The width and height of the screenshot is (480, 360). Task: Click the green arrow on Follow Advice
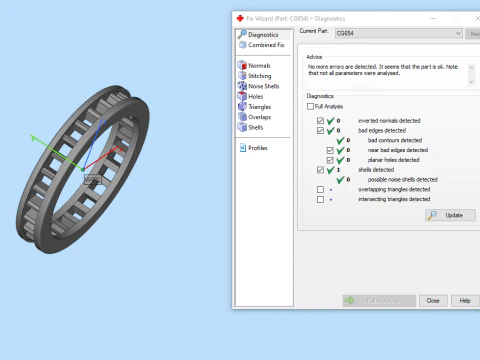[x=349, y=300]
